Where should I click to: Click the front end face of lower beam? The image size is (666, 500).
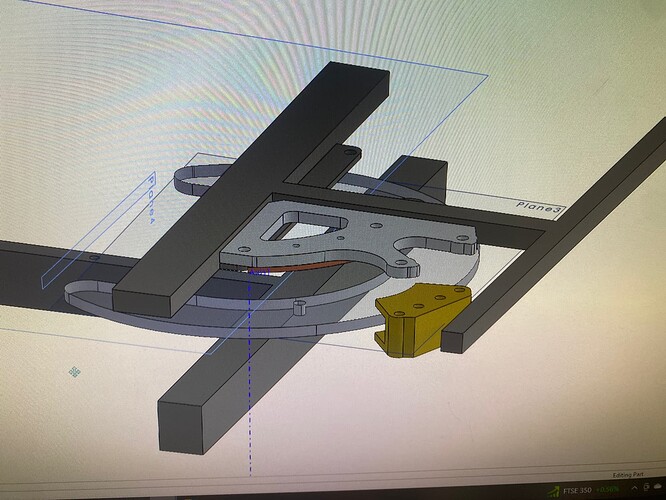(x=180, y=412)
